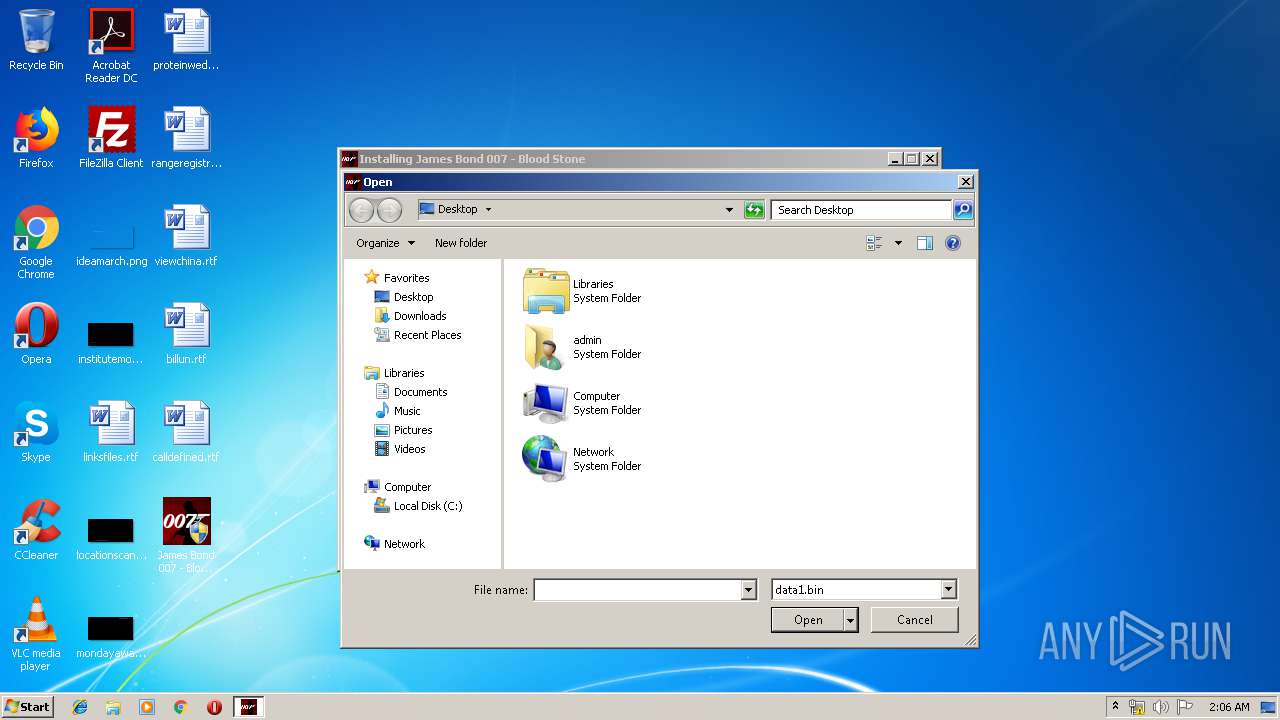Click into the Search Desktop field
This screenshot has width=1280, height=720.
pyautogui.click(x=861, y=210)
